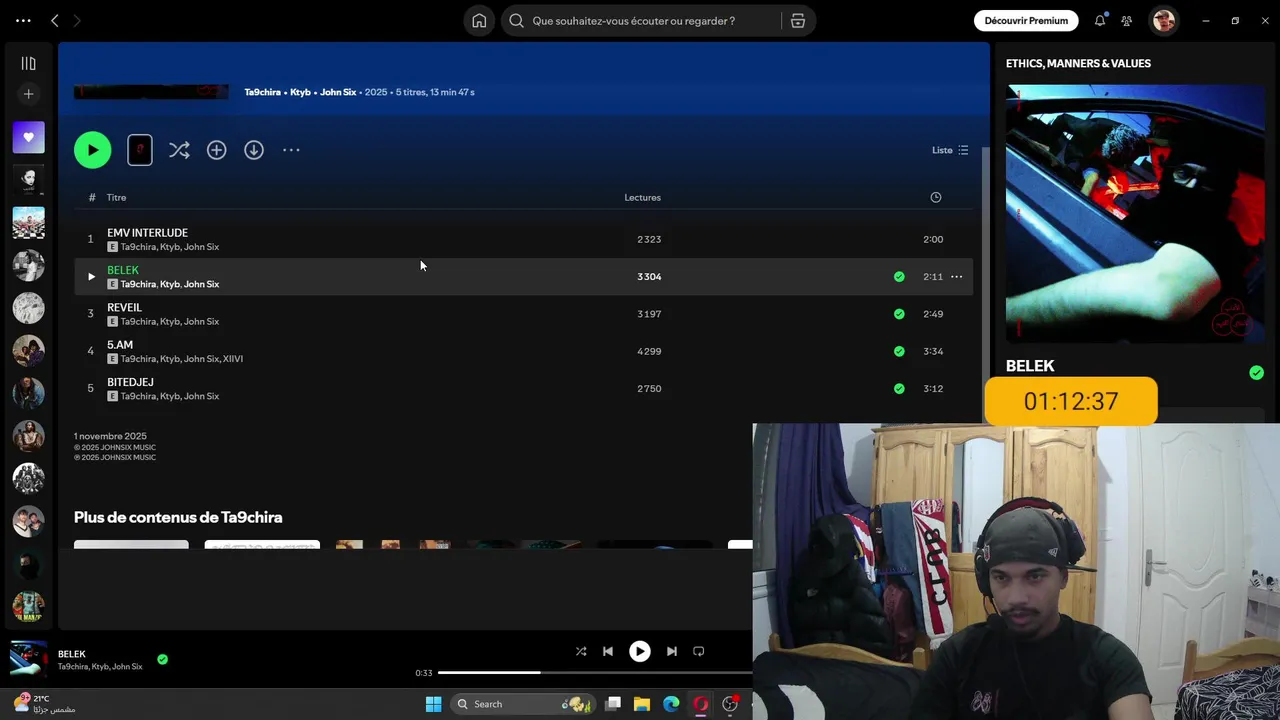The height and width of the screenshot is (720, 1280).
Task: Click the Titre column header
Action: tap(117, 197)
